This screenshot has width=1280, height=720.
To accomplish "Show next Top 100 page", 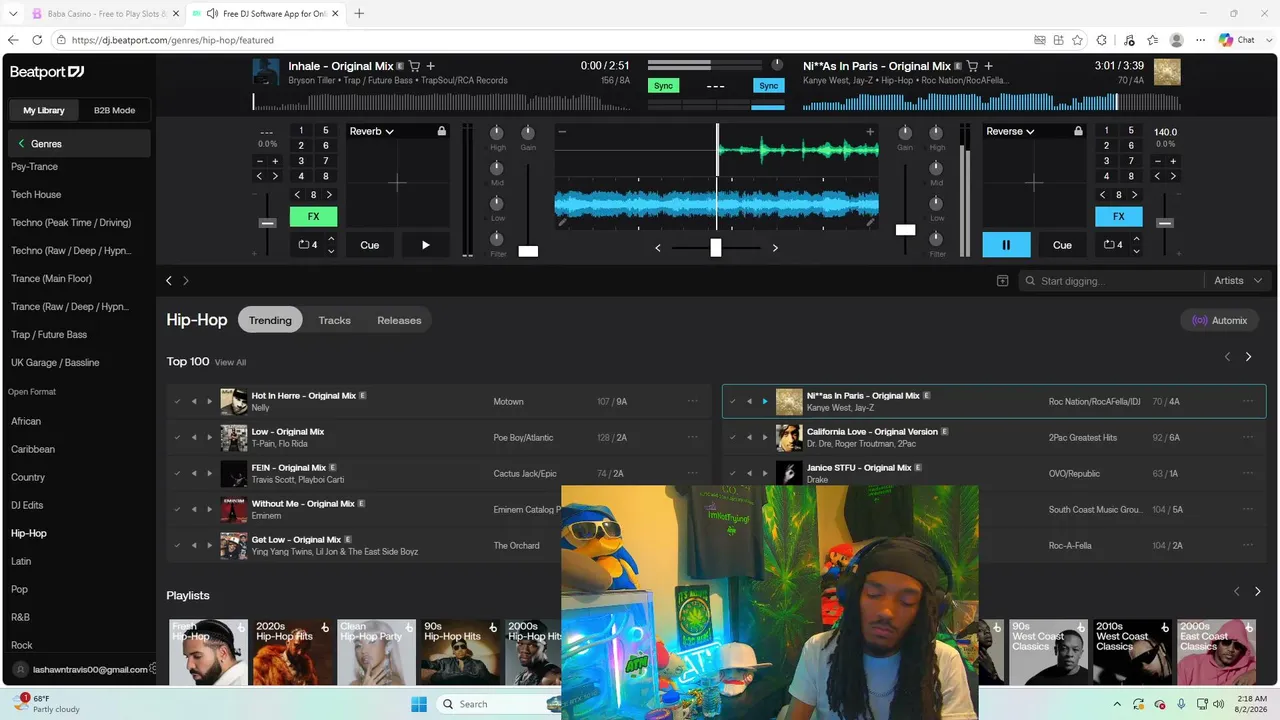I will (1248, 357).
